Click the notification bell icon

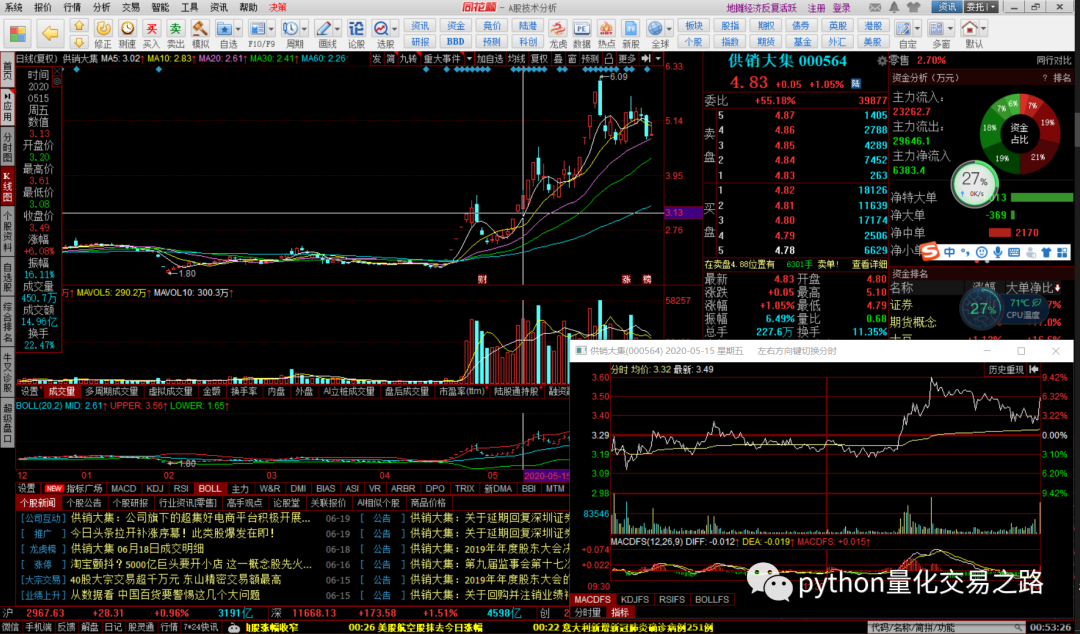[x=895, y=8]
